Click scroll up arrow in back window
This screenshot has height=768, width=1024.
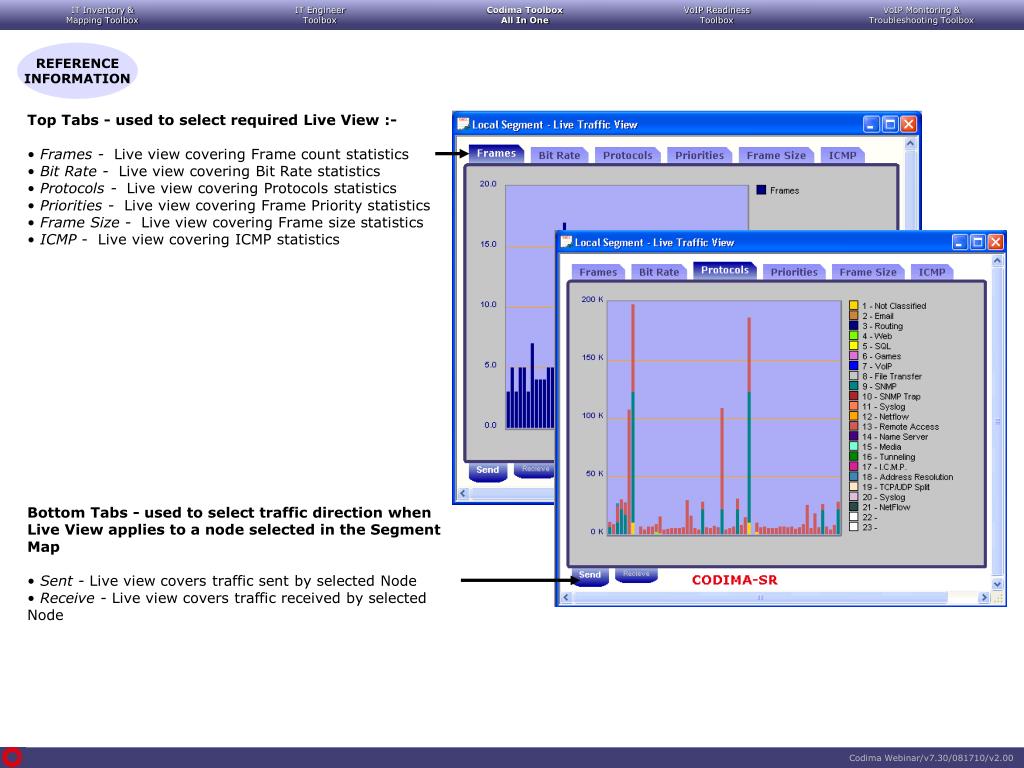pos(911,143)
